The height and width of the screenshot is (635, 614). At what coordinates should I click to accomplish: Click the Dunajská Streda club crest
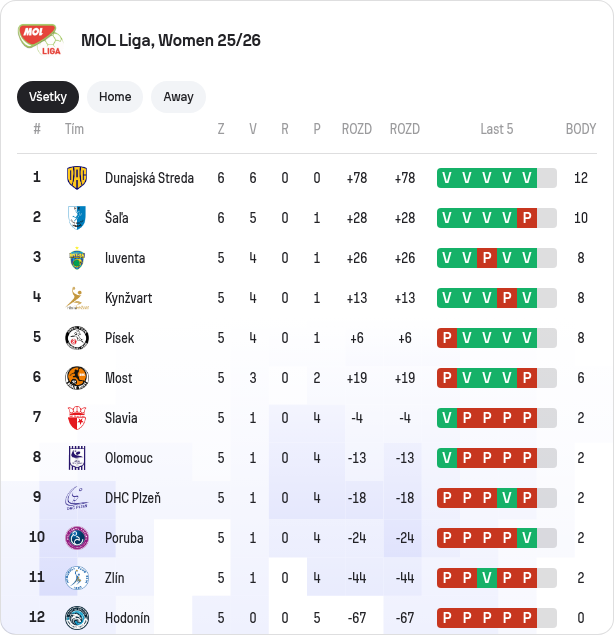(x=77, y=177)
